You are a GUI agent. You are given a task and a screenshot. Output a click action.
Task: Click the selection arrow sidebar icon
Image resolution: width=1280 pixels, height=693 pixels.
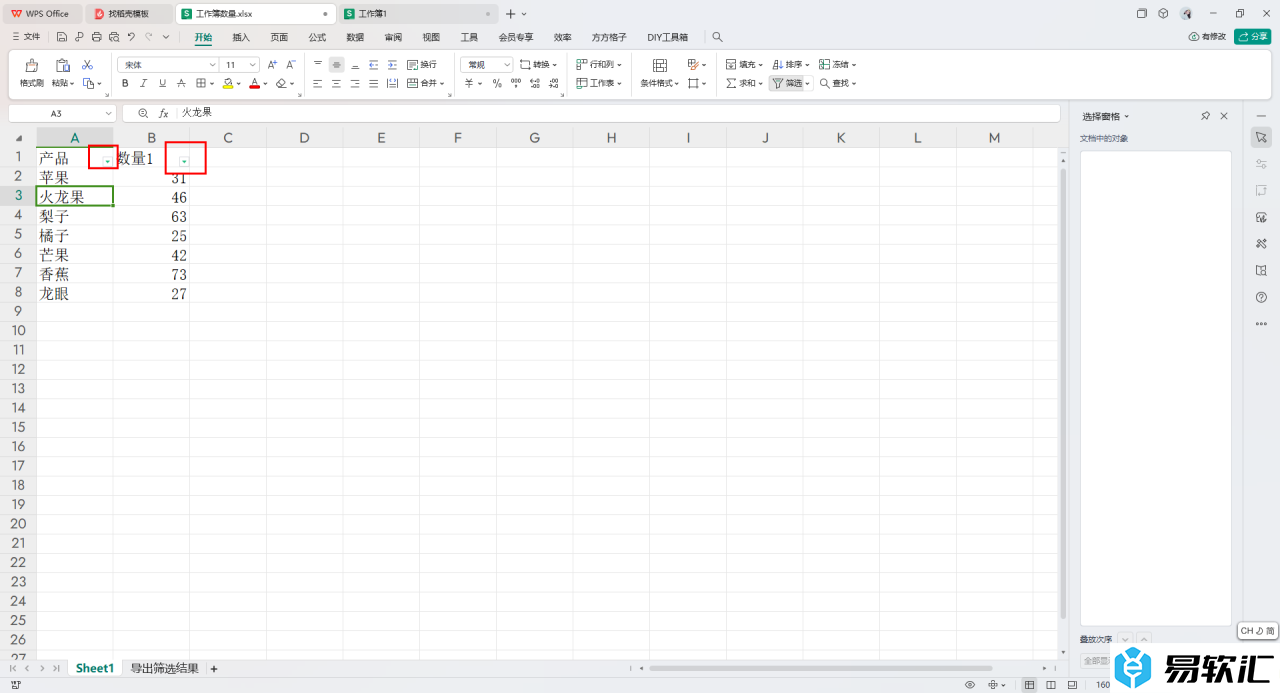point(1261,137)
